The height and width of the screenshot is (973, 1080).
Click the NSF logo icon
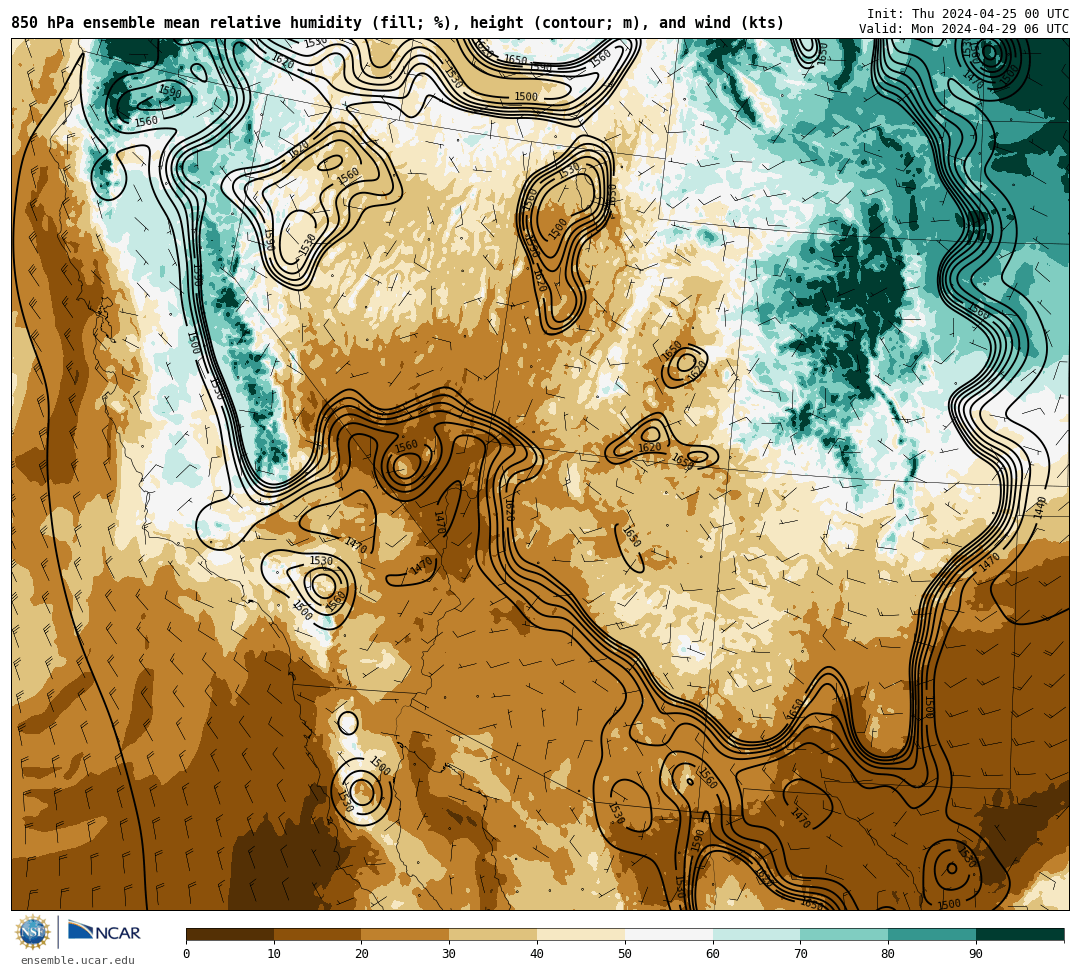click(x=33, y=933)
